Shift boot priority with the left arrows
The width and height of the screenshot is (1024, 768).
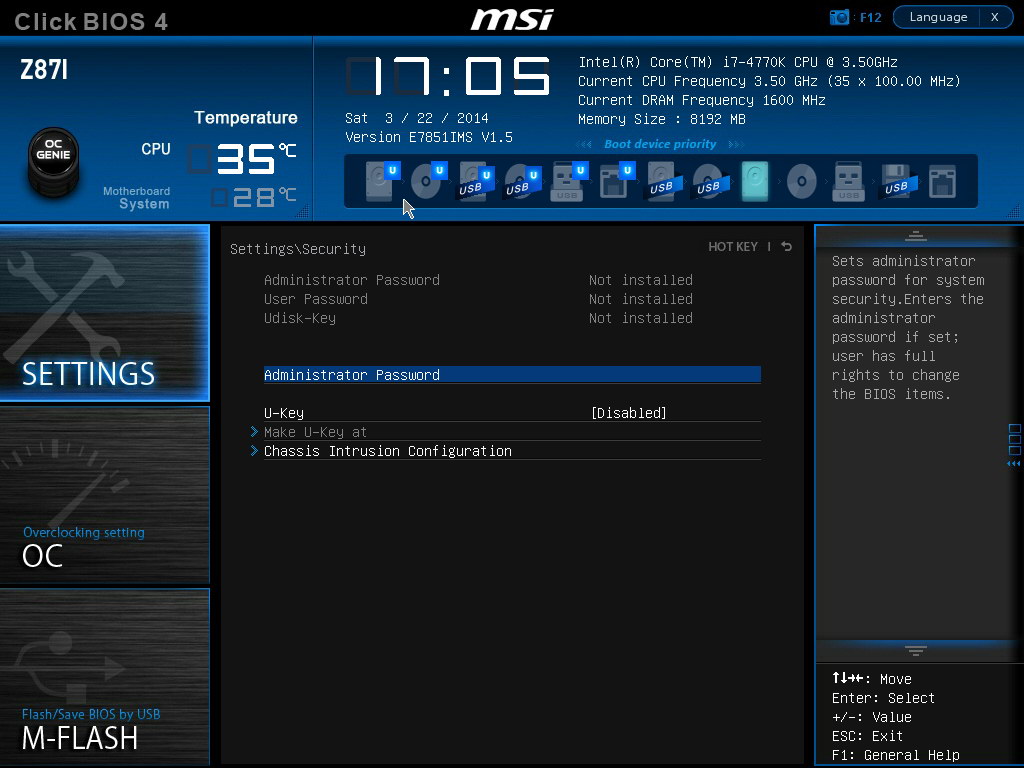point(584,144)
